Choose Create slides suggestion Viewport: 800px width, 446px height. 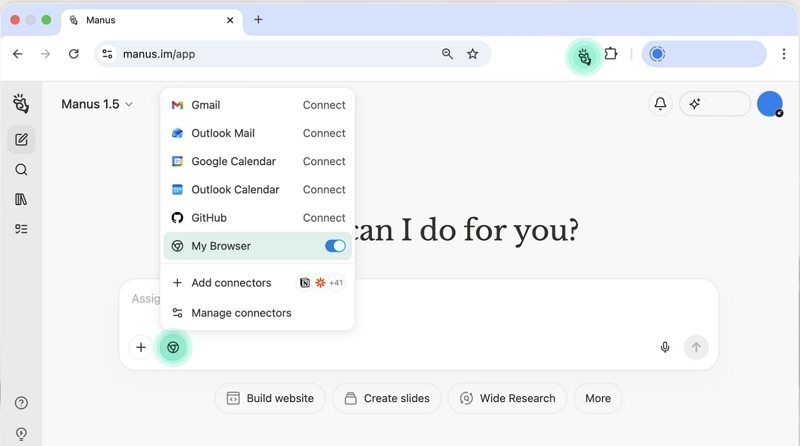pyautogui.click(x=387, y=399)
